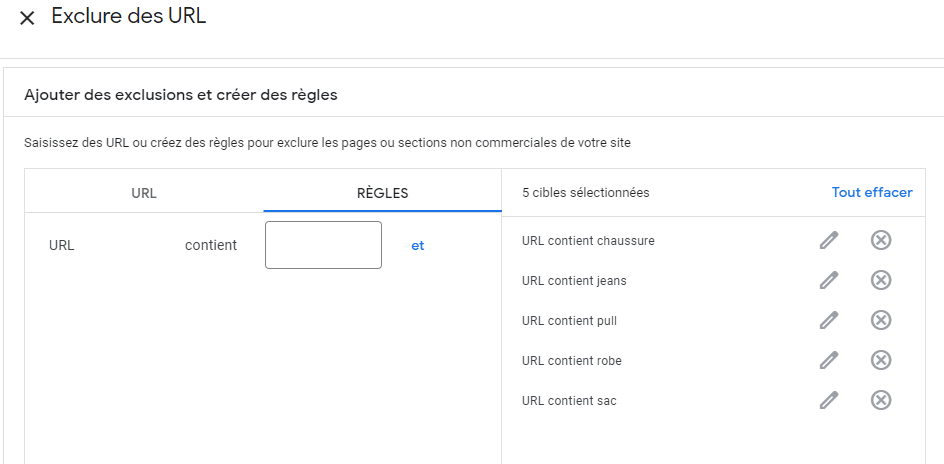Select the 'URL contient robe' list entry

(x=572, y=360)
